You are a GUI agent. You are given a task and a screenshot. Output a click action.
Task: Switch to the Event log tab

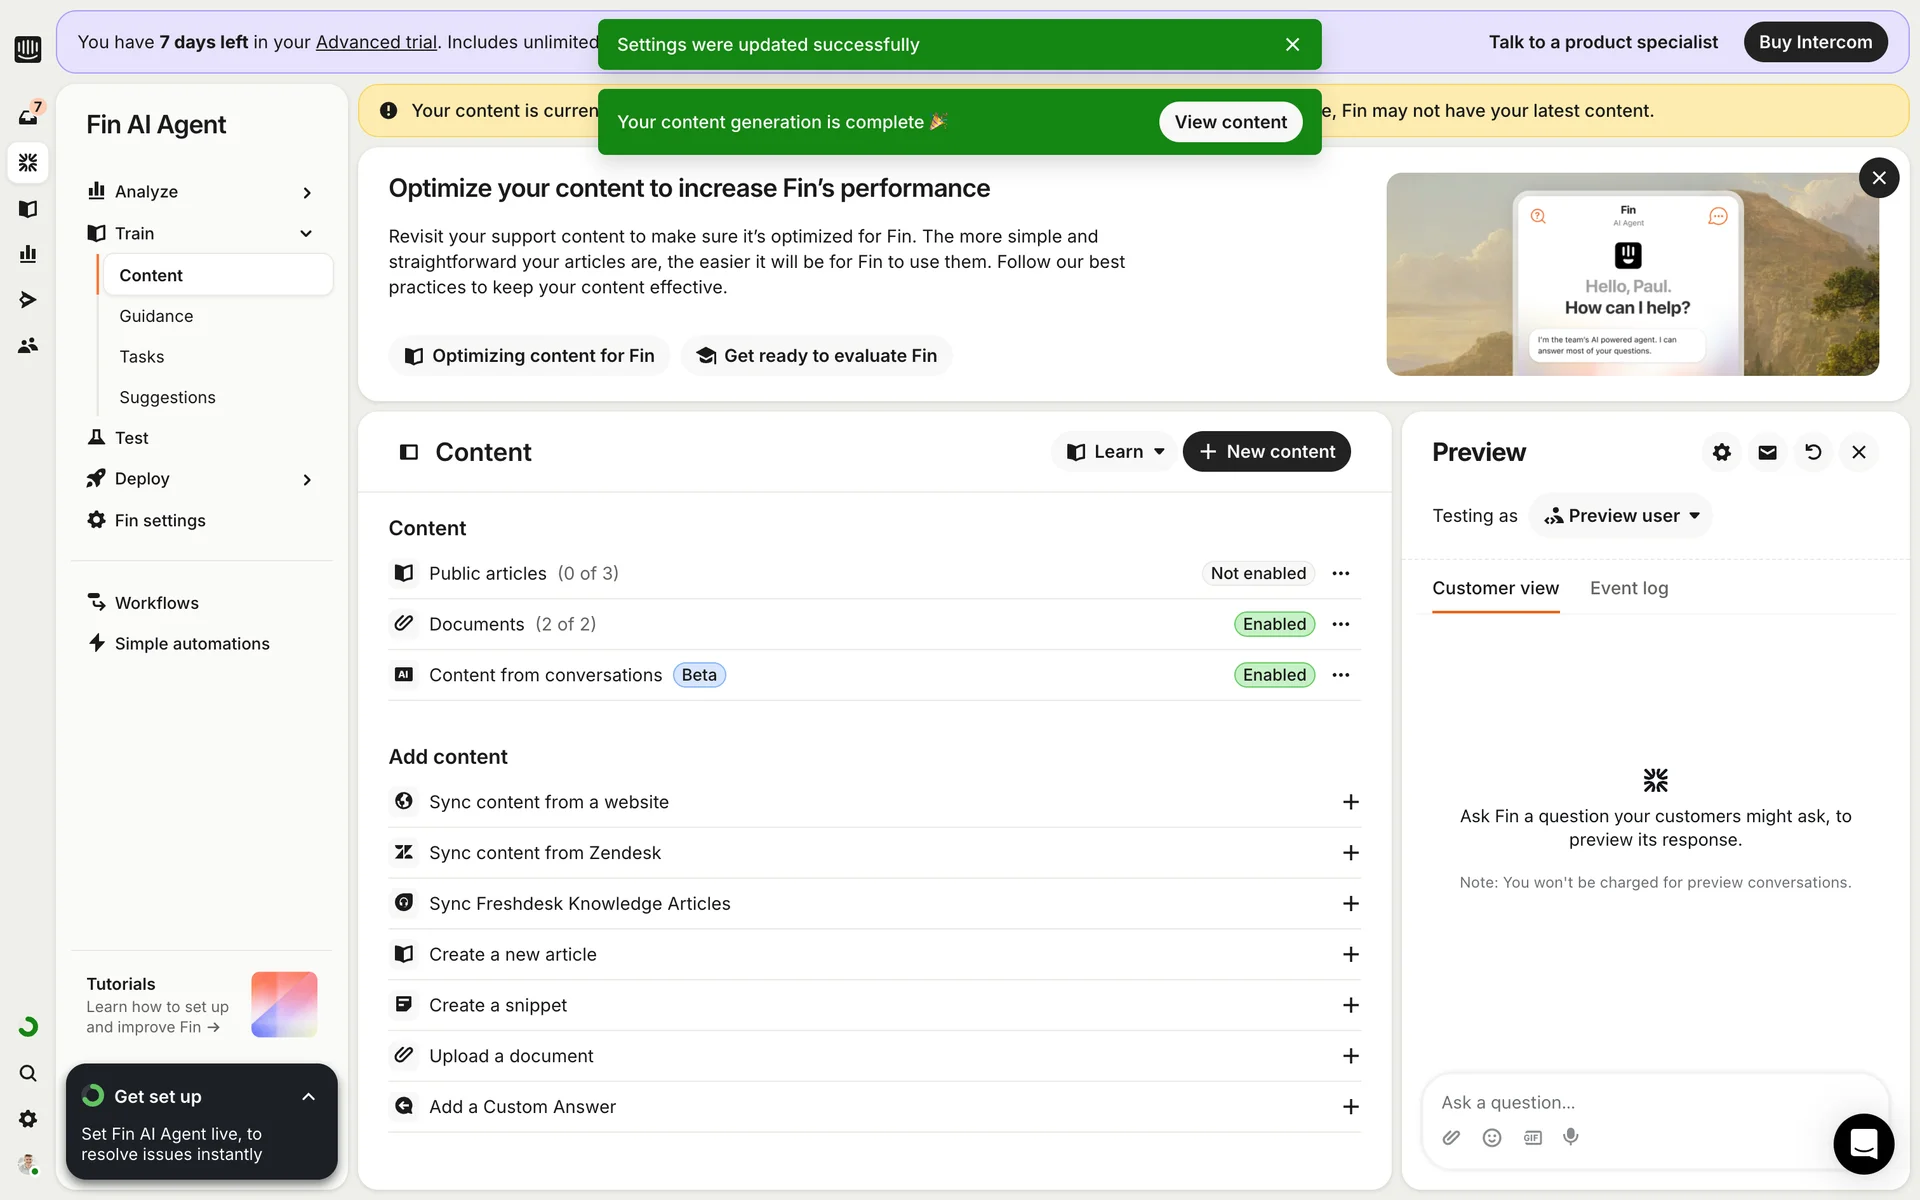[1629, 588]
